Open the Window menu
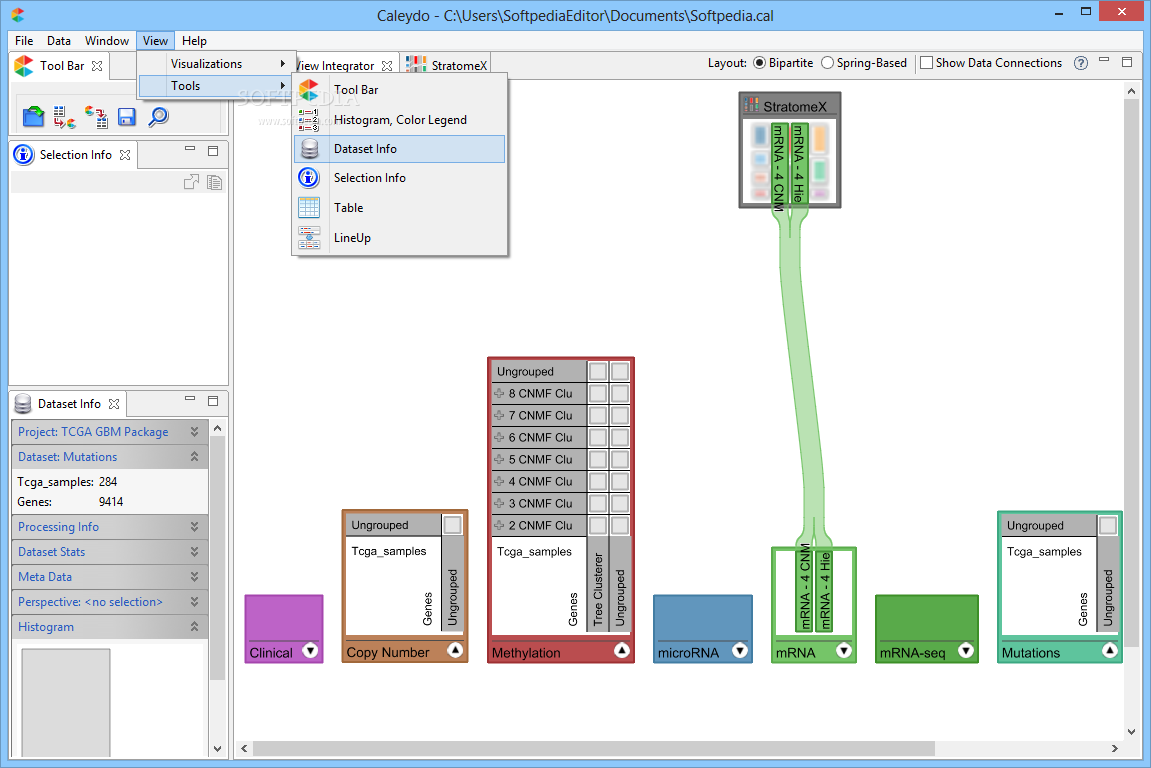The image size is (1151, 768). coord(106,41)
